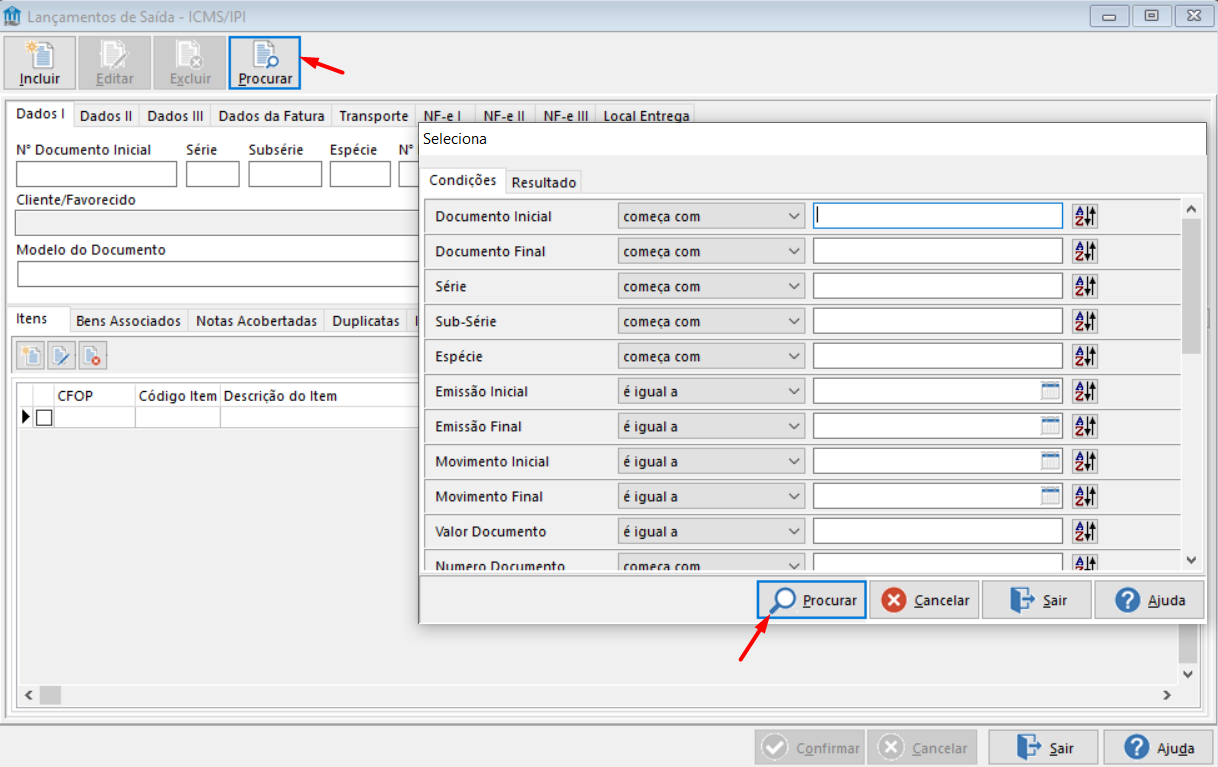1218x767 pixels.
Task: Click the Subsérie field in Dados I
Action: click(285, 174)
